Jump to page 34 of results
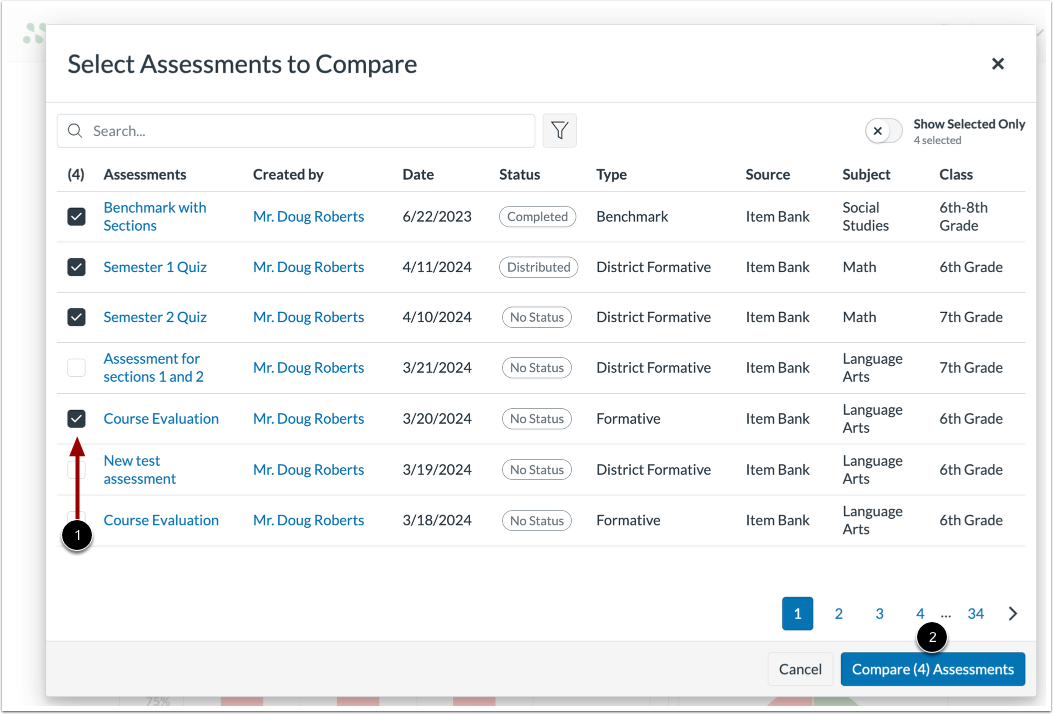This screenshot has width=1053, height=714. point(975,613)
